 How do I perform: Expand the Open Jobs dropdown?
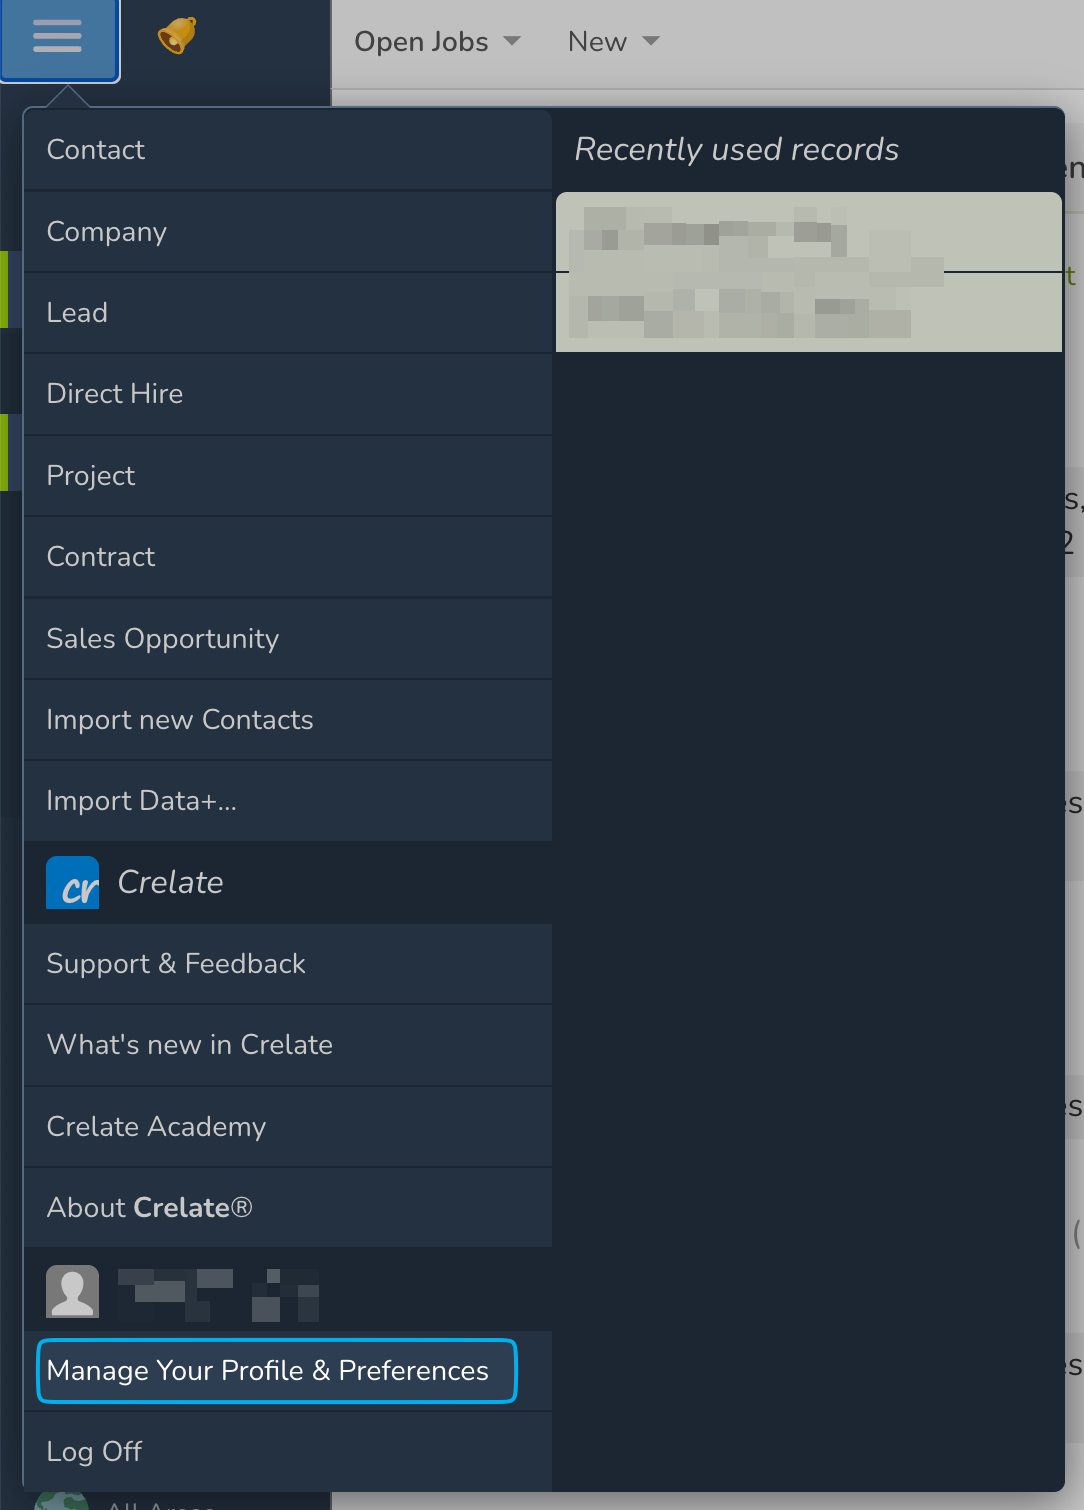point(438,42)
